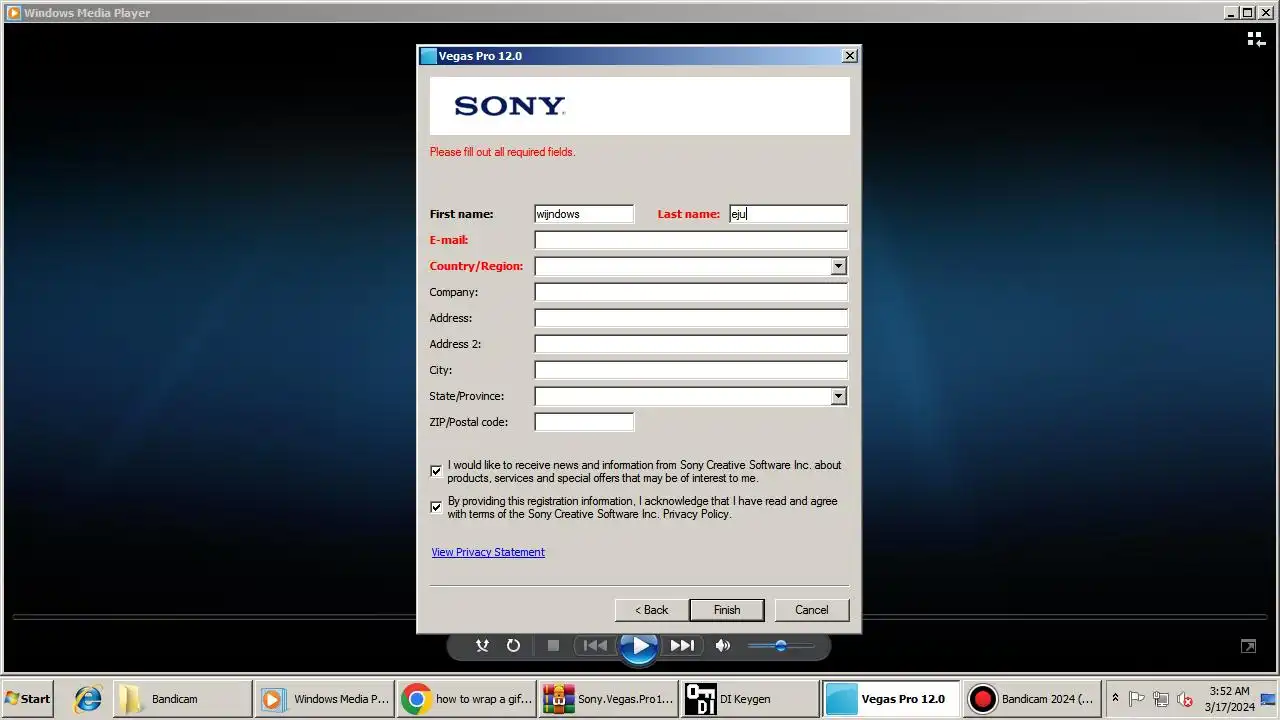1280x720 pixels.
Task: Click the ZIP/Postal code field
Action: 584,422
